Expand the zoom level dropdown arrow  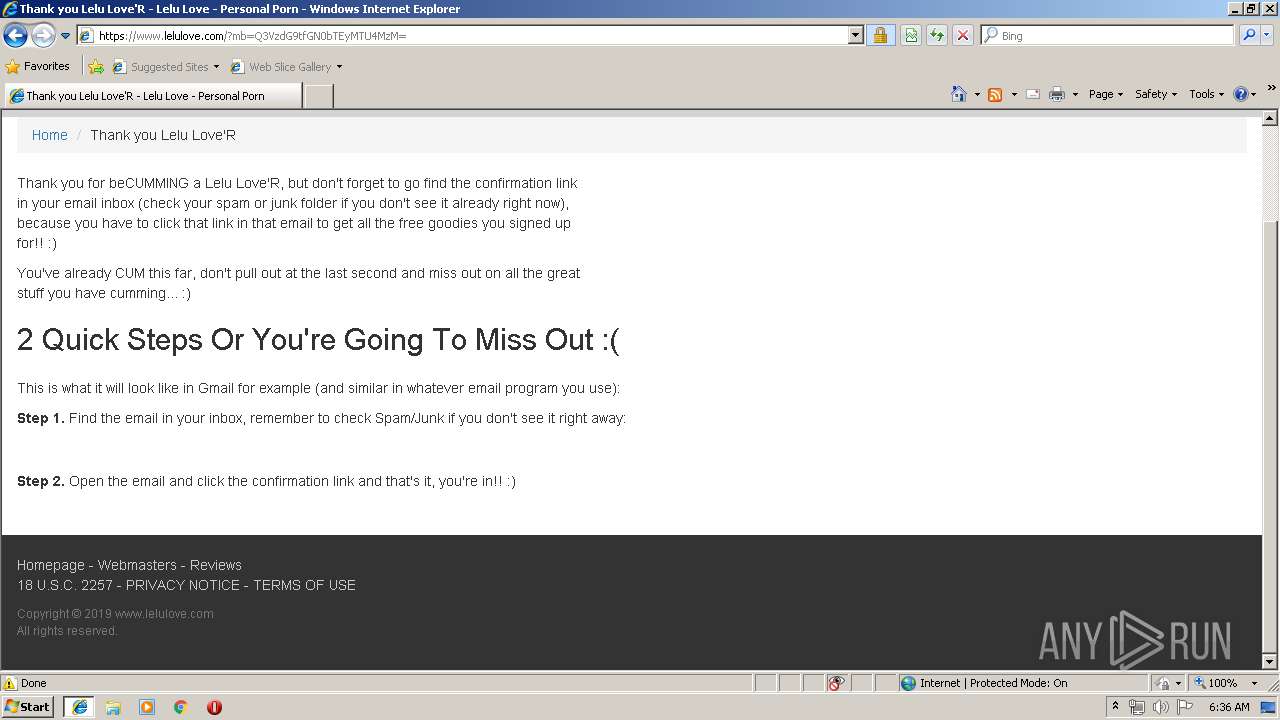coord(1254,683)
